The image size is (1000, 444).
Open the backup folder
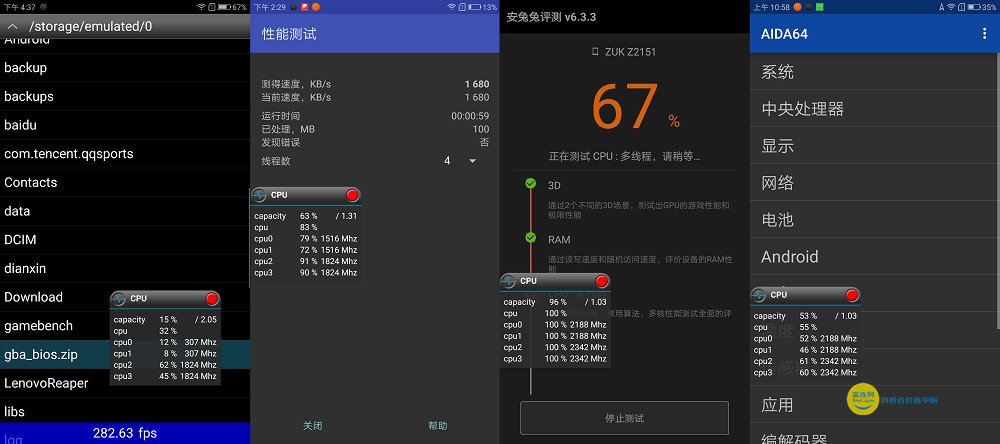tap(125, 68)
